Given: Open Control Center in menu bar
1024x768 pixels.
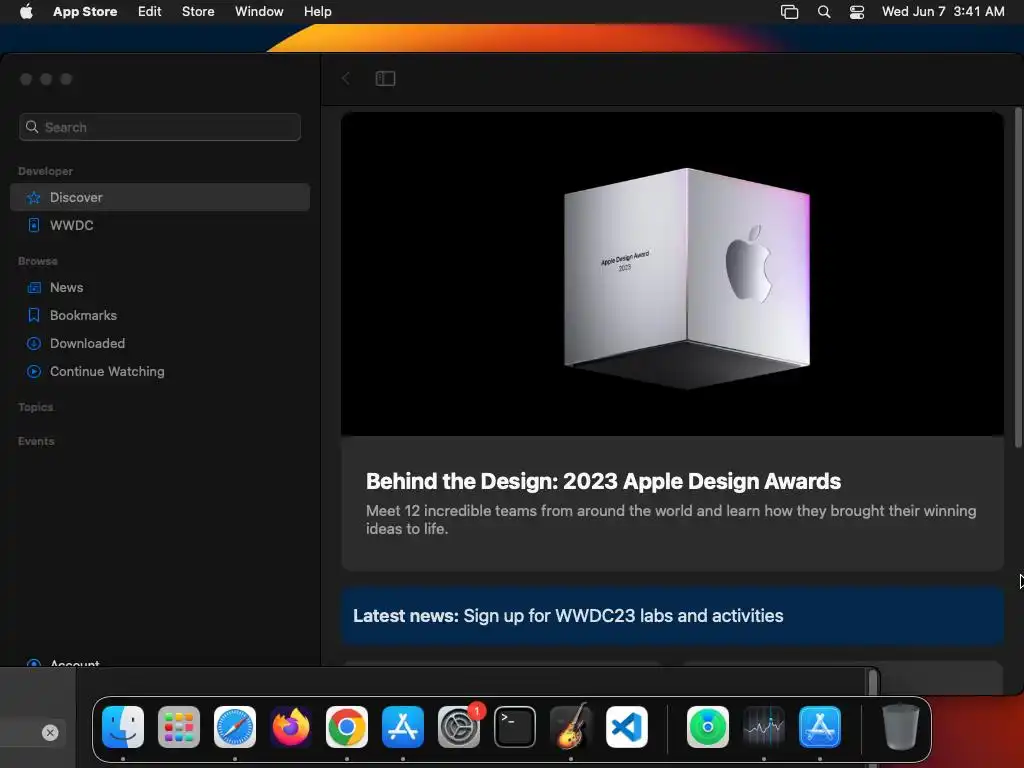Looking at the screenshot, I should (x=857, y=12).
